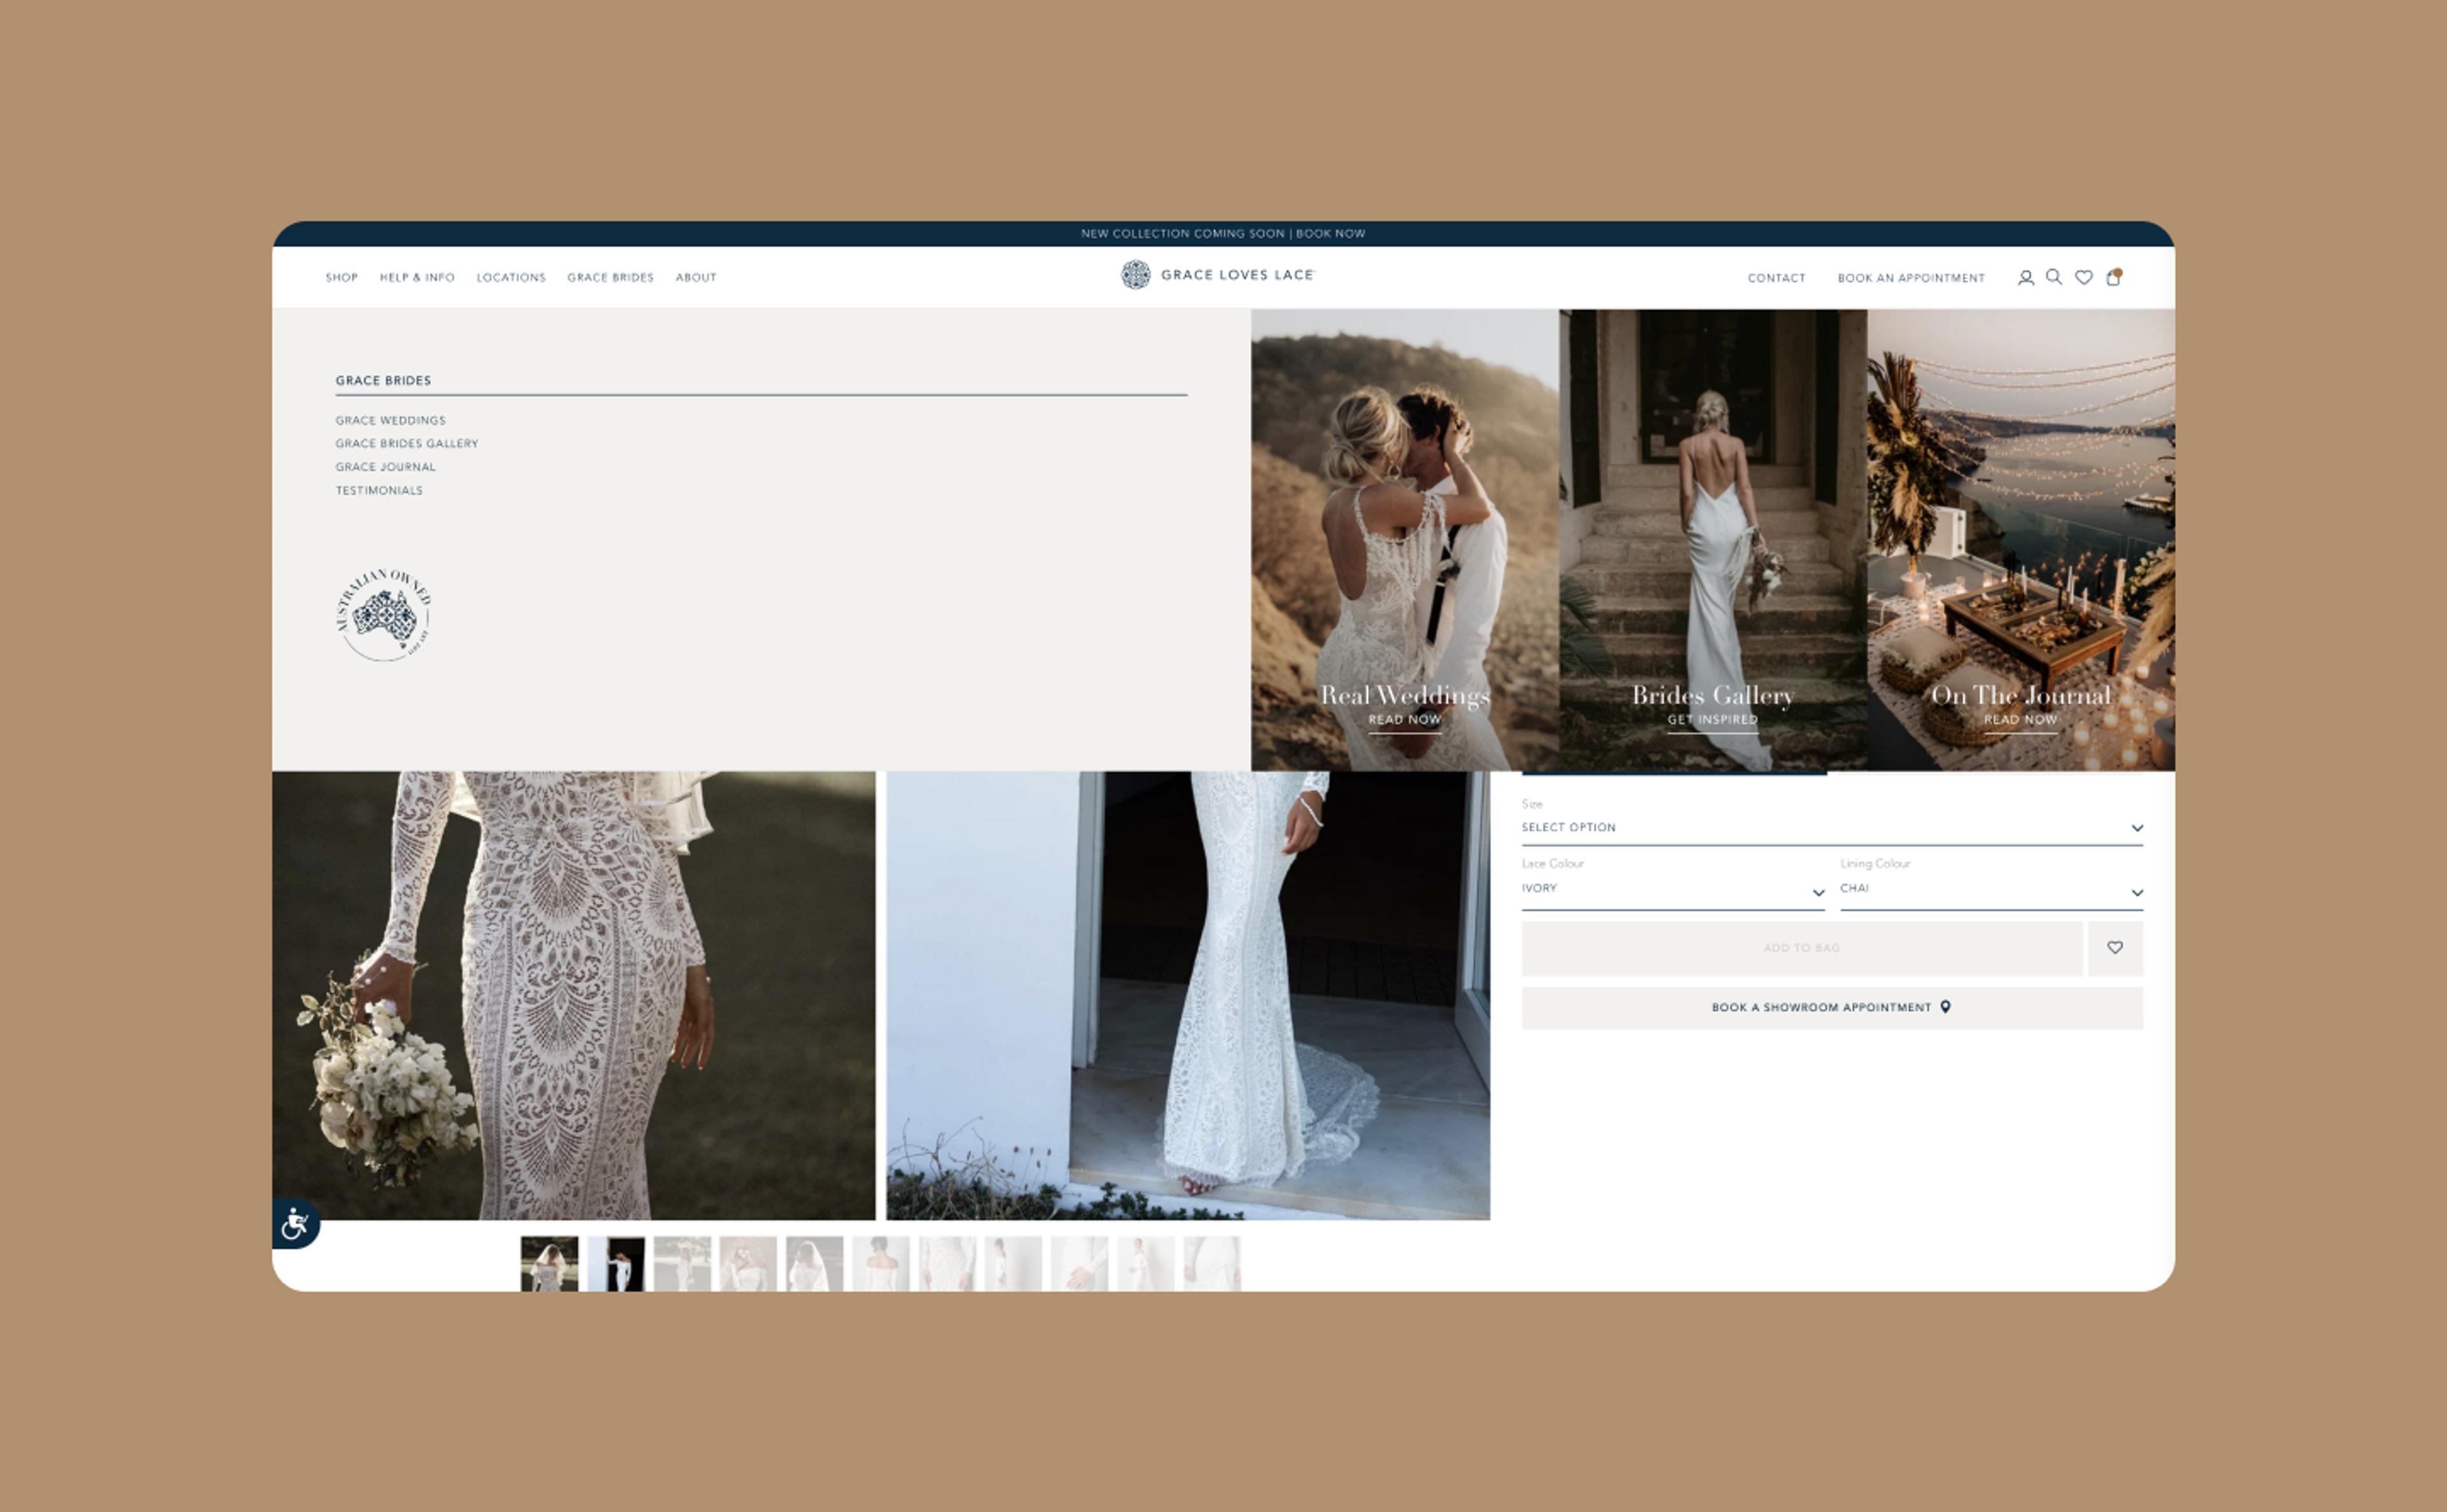Open the user account icon
The height and width of the screenshot is (1512, 2447).
[2025, 278]
